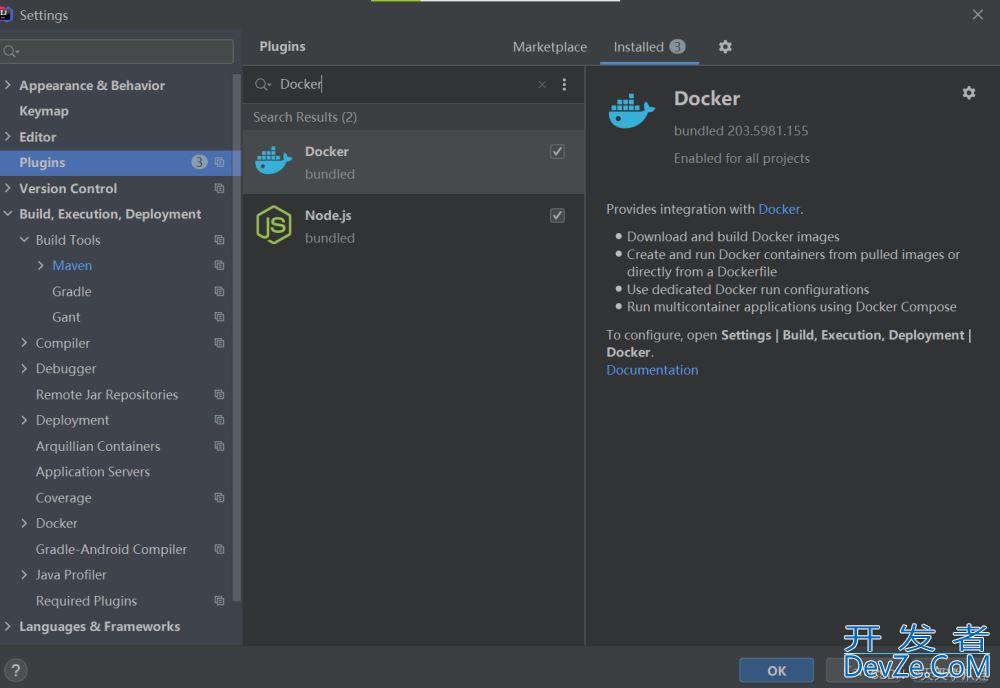
Task: Expand the Docker settings node
Action: 24,523
